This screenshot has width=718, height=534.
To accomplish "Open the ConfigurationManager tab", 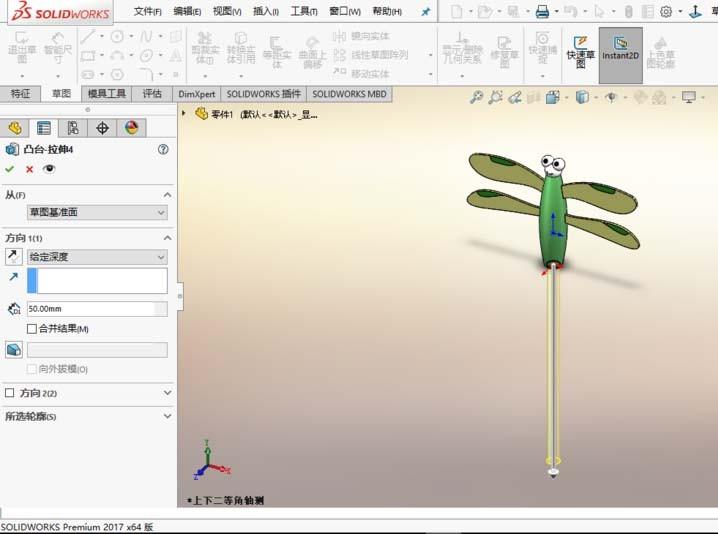I will pyautogui.click(x=73, y=128).
